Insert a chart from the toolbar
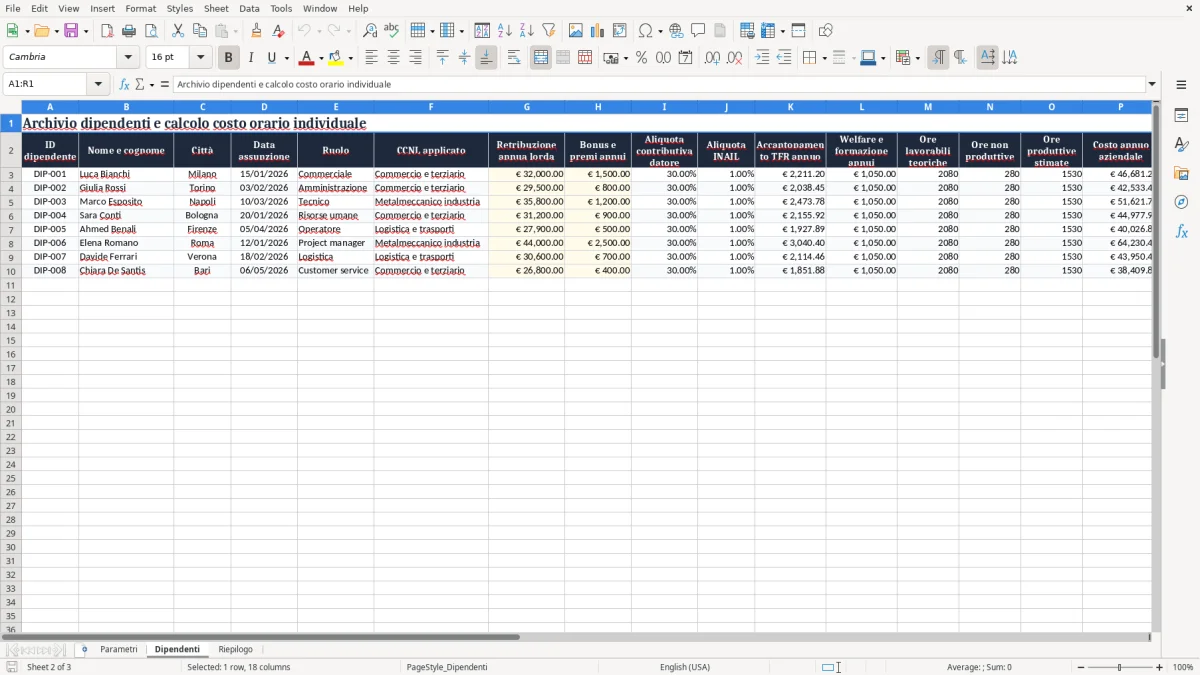The height and width of the screenshot is (675, 1200). 598,31
